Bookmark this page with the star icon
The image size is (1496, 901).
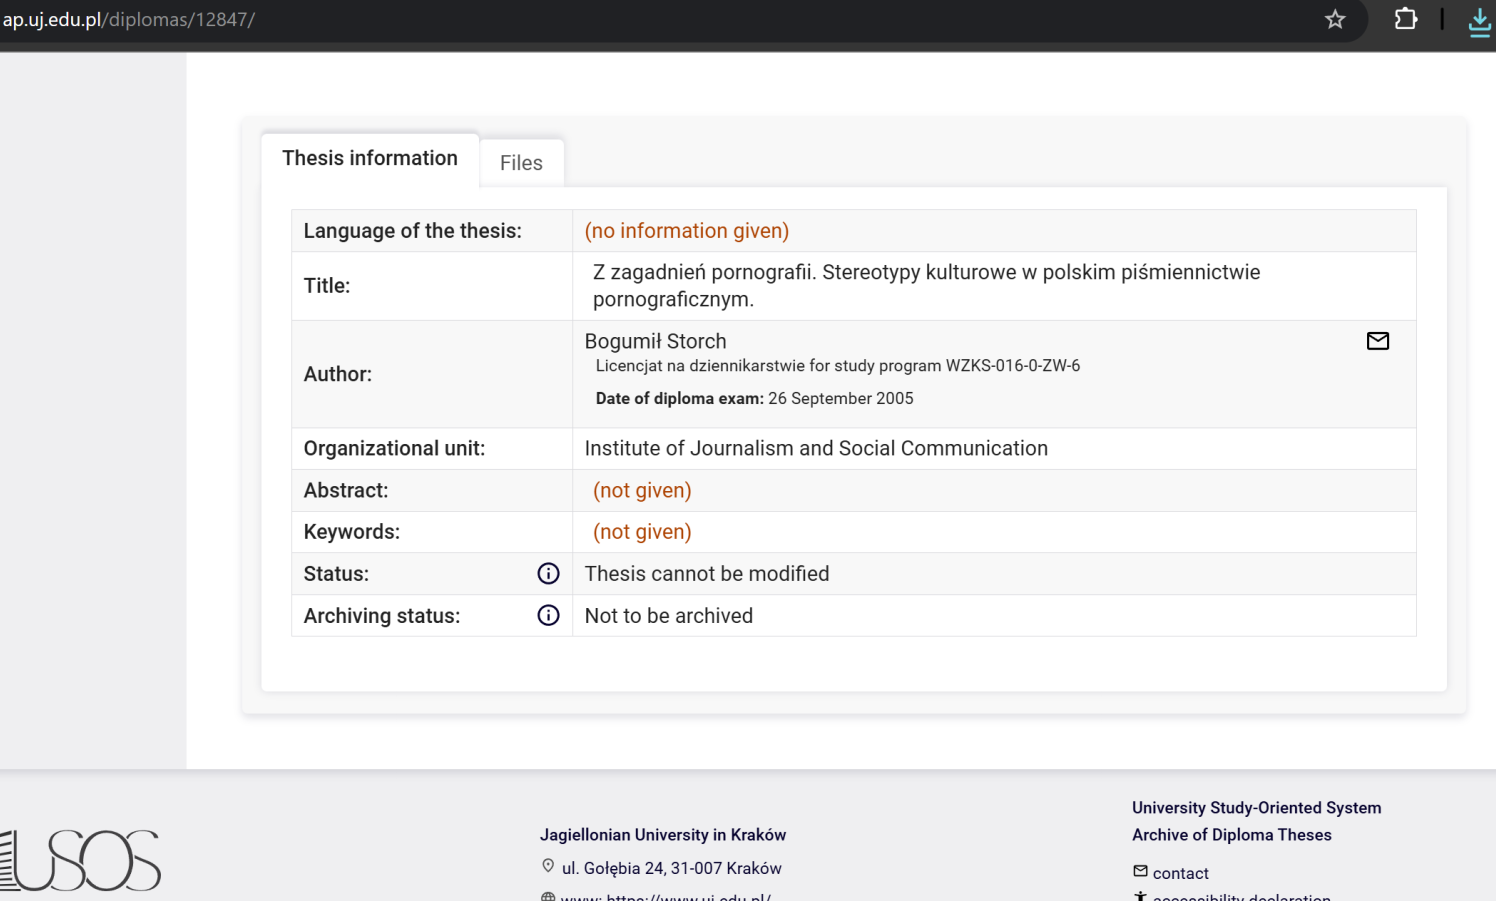coord(1335,20)
